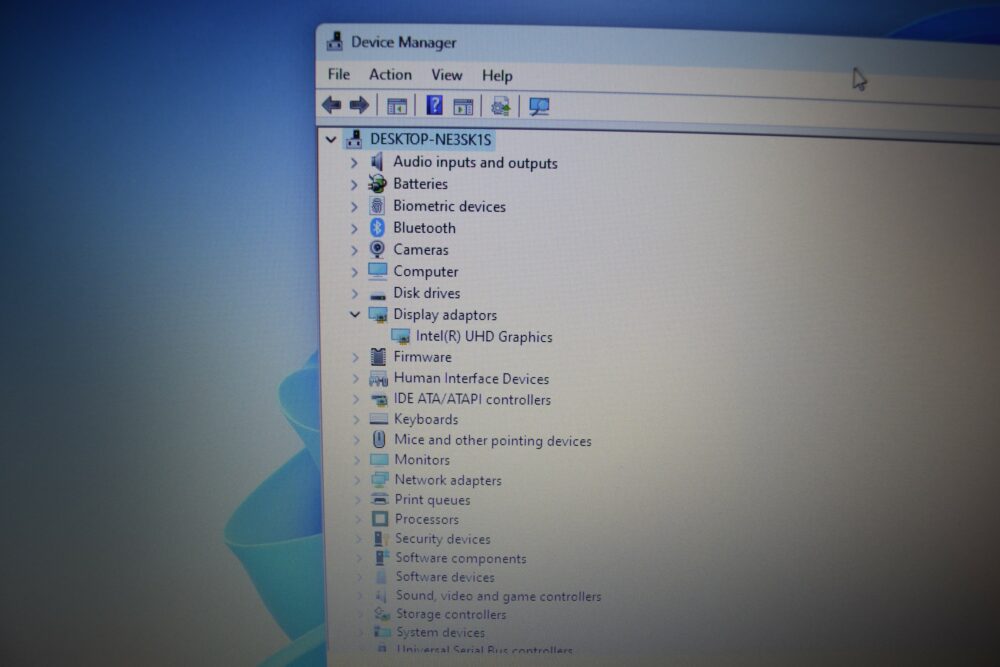Click the Audio inputs and outputs speaker icon
This screenshot has height=667, width=1000.
pyautogui.click(x=377, y=162)
